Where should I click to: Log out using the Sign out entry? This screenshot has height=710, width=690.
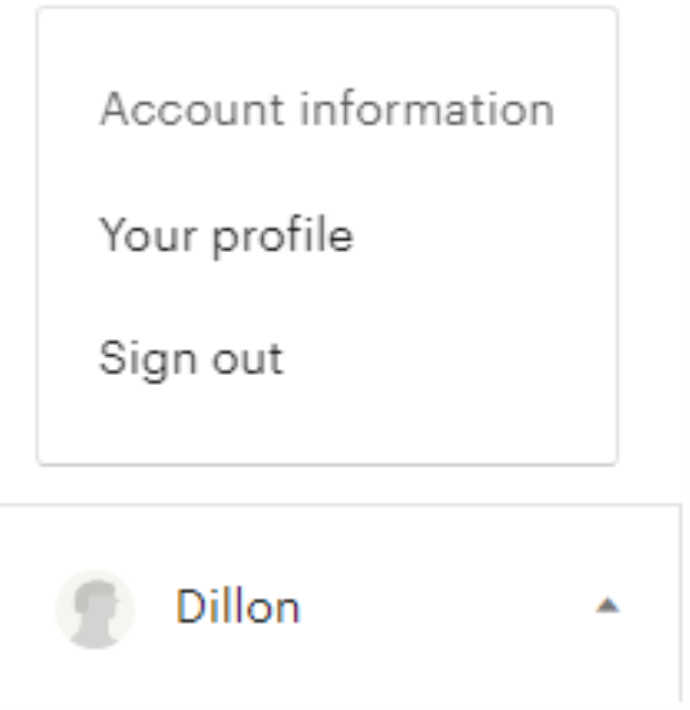click(191, 360)
